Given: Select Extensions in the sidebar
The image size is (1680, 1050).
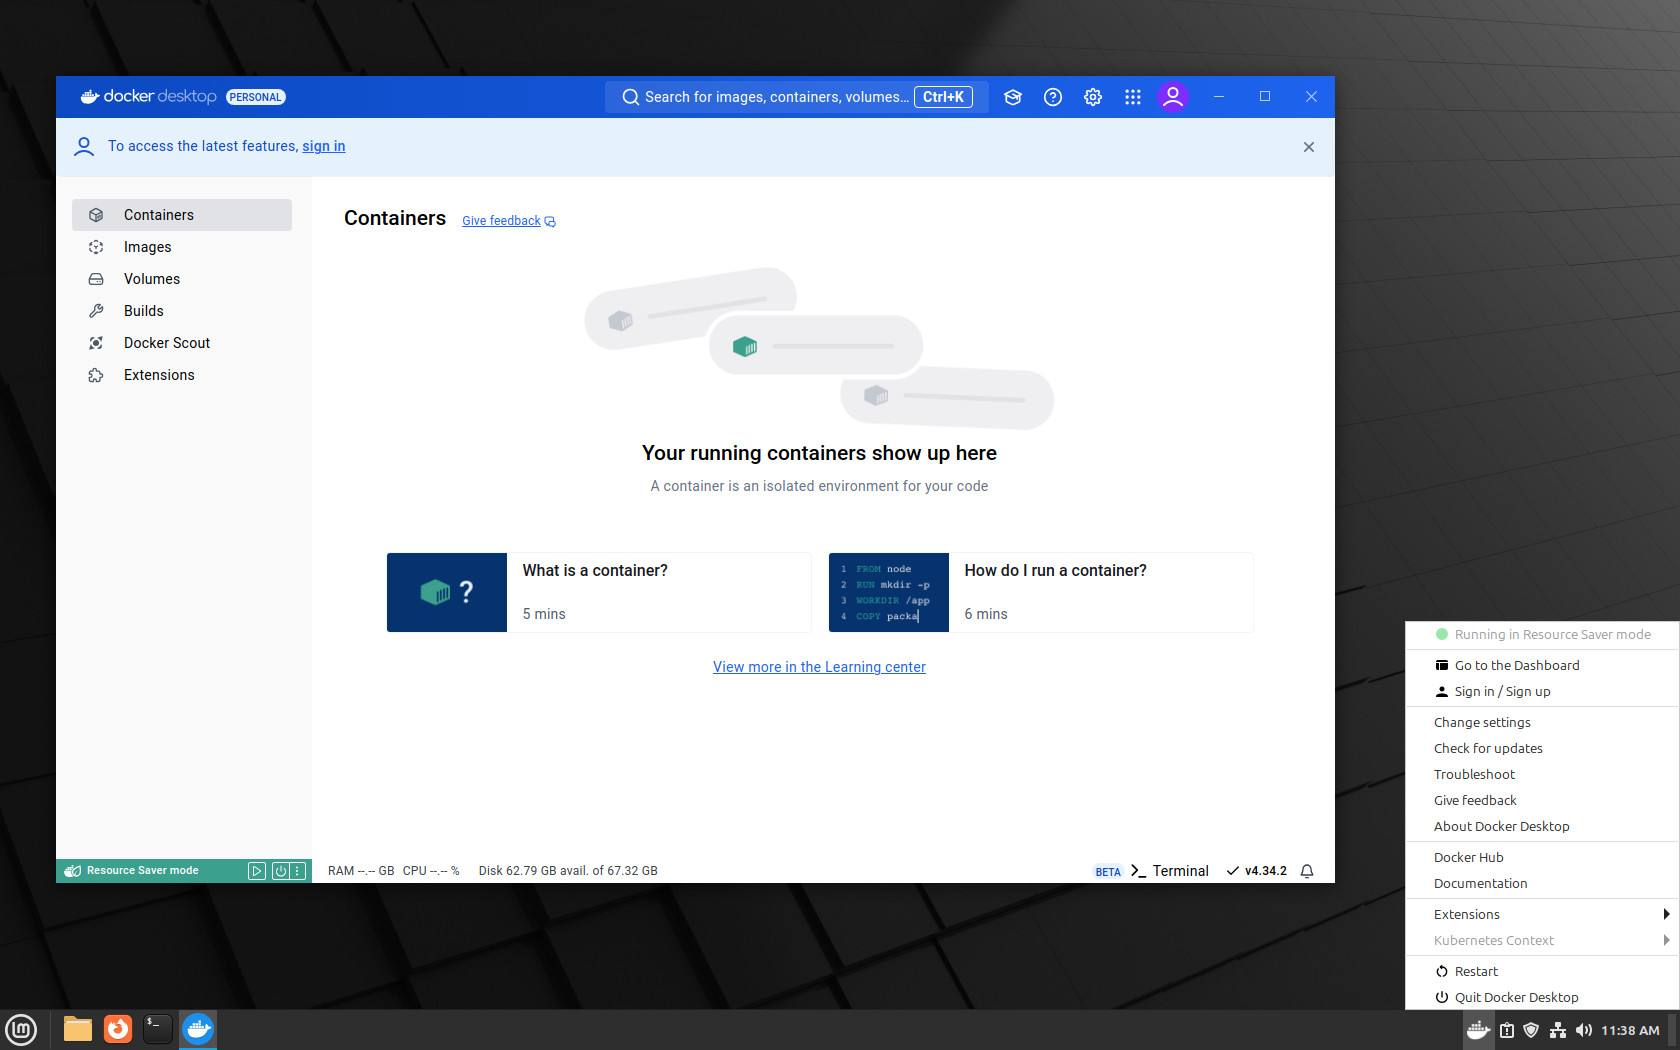Looking at the screenshot, I should [x=182, y=375].
